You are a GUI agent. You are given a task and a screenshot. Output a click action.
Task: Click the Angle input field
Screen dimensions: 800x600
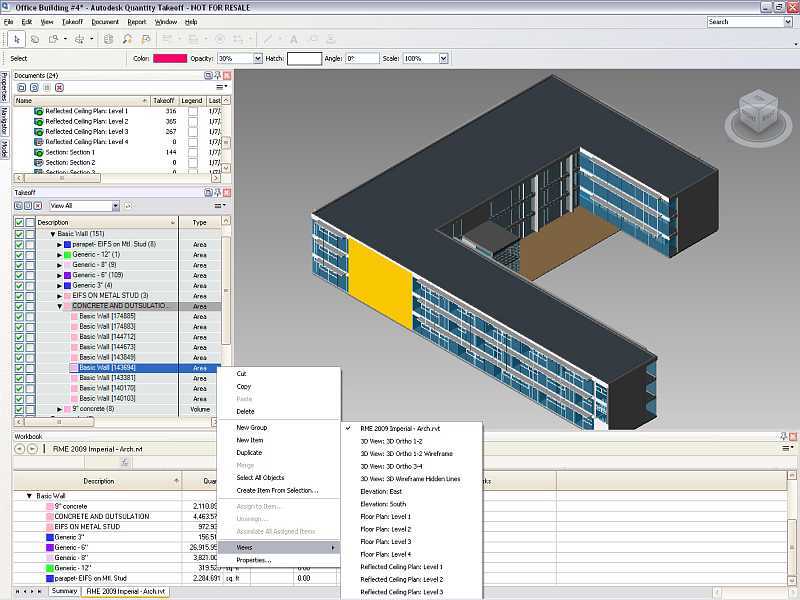click(x=361, y=59)
